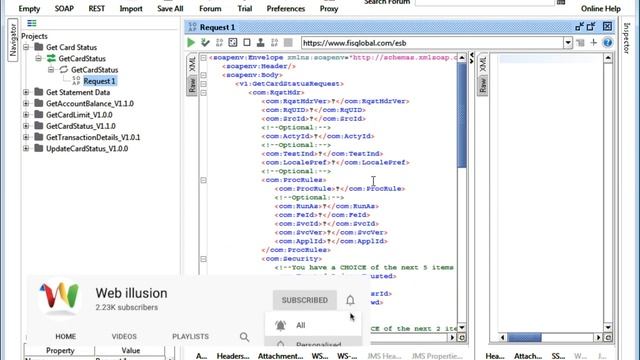
Task: Click into the endpoint URL field
Action: point(432,42)
